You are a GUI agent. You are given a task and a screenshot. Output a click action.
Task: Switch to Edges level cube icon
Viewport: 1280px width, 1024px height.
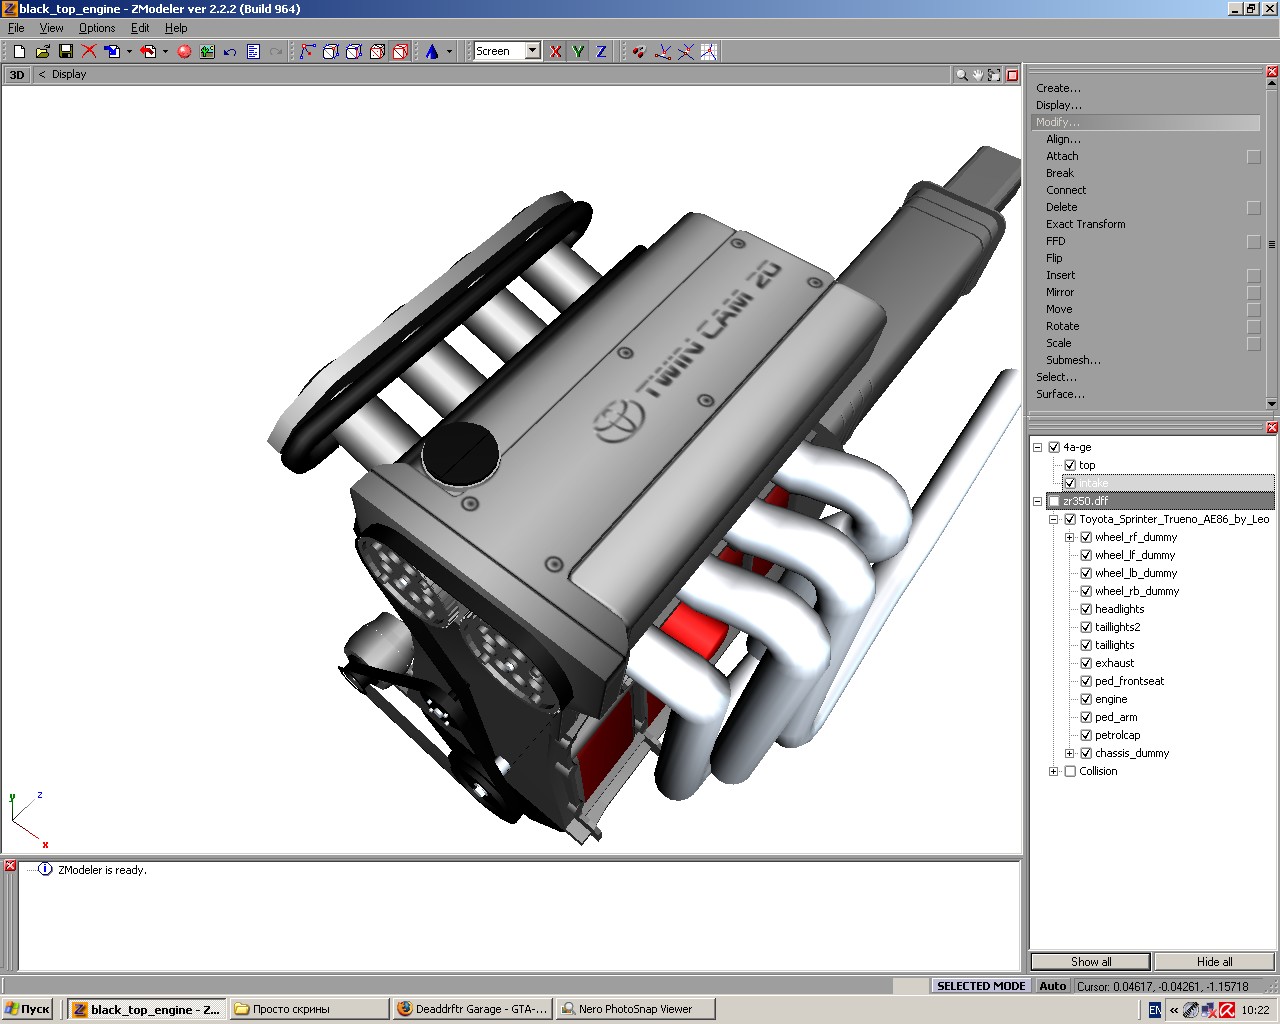331,51
